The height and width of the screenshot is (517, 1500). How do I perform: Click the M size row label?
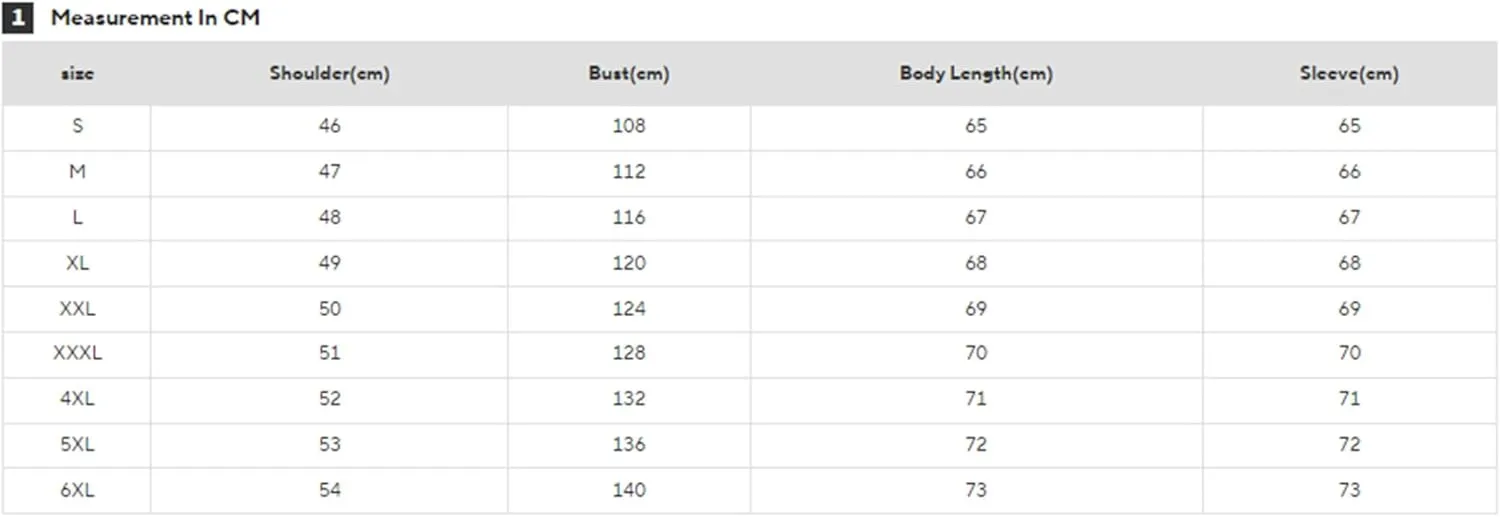tap(77, 172)
